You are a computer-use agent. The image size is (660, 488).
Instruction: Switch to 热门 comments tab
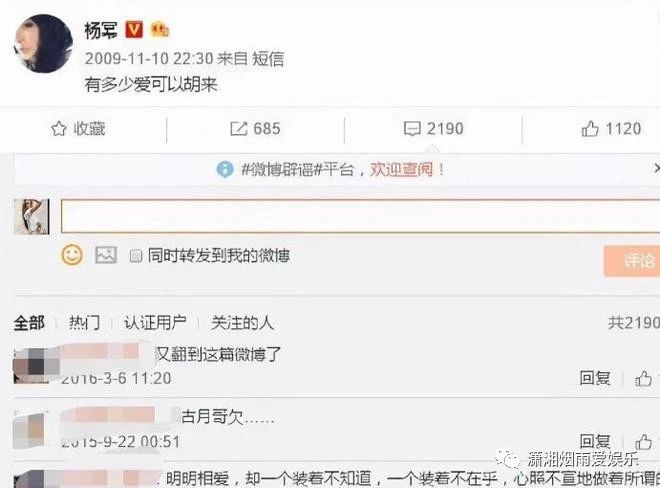84,323
